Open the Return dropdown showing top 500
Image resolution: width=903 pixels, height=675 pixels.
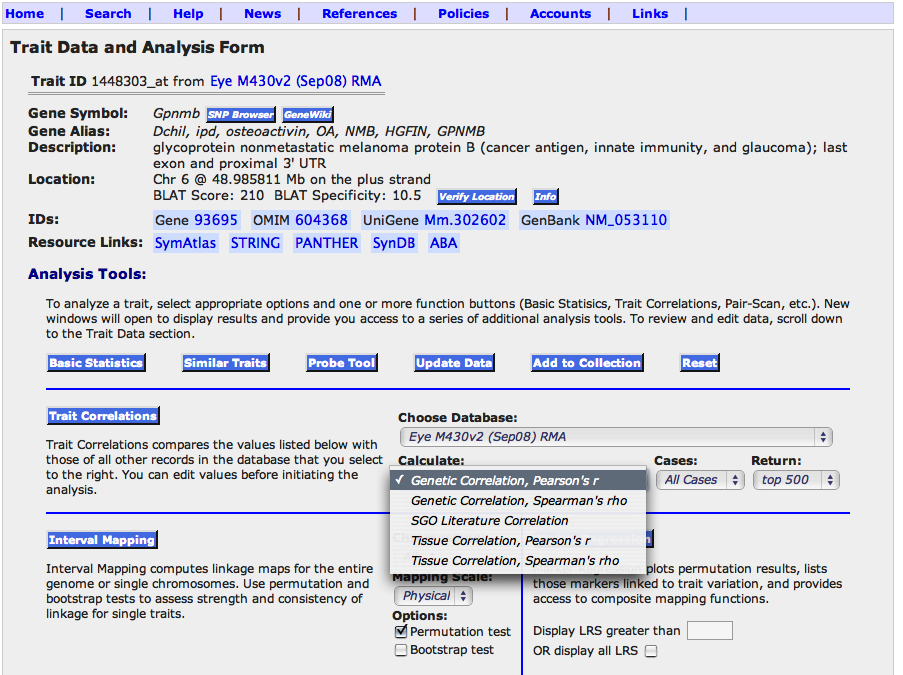(x=796, y=480)
